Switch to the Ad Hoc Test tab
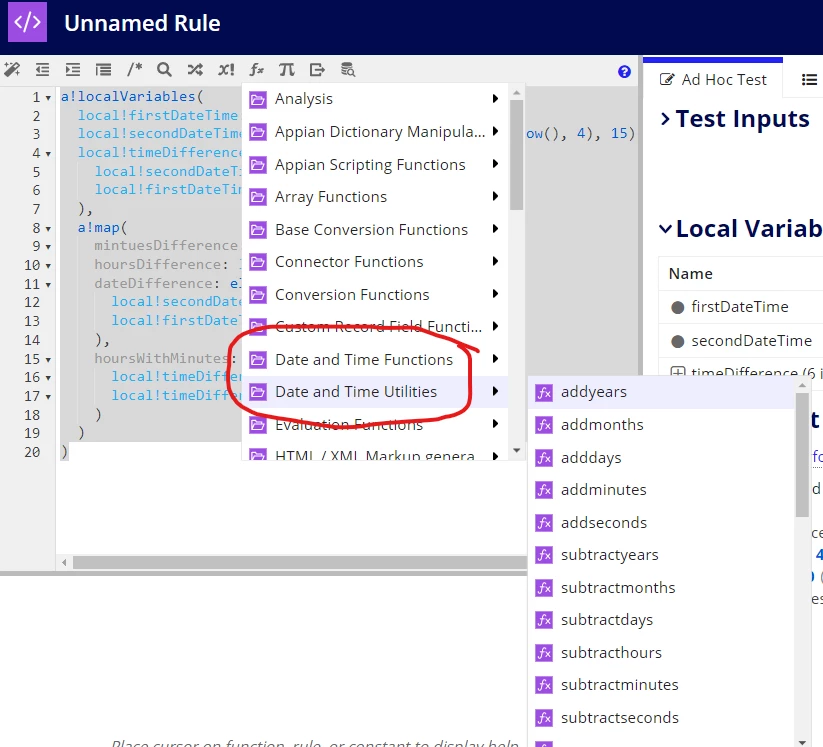823x747 pixels. [x=713, y=80]
